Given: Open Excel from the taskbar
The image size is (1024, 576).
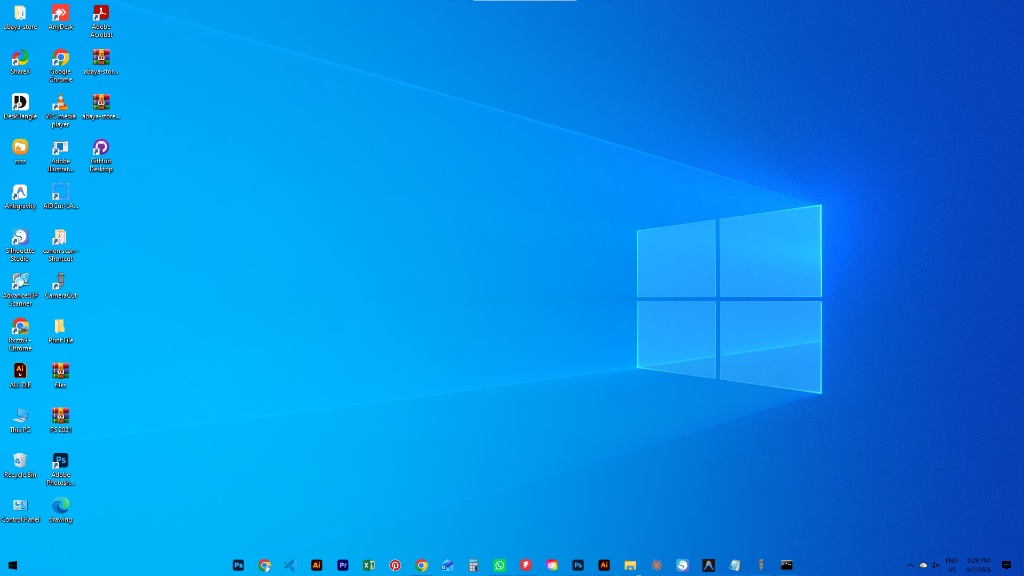Looking at the screenshot, I should click(369, 566).
